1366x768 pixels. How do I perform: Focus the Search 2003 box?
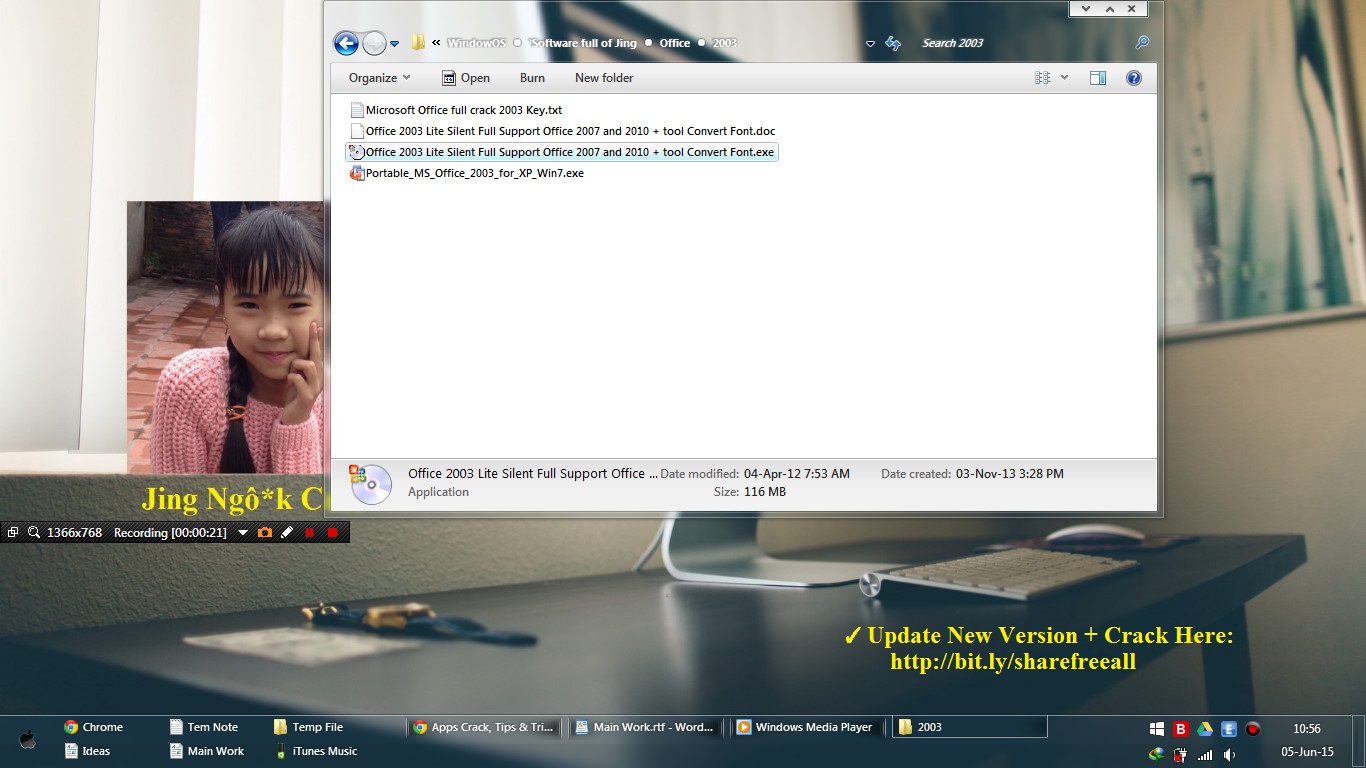pyautogui.click(x=1026, y=43)
